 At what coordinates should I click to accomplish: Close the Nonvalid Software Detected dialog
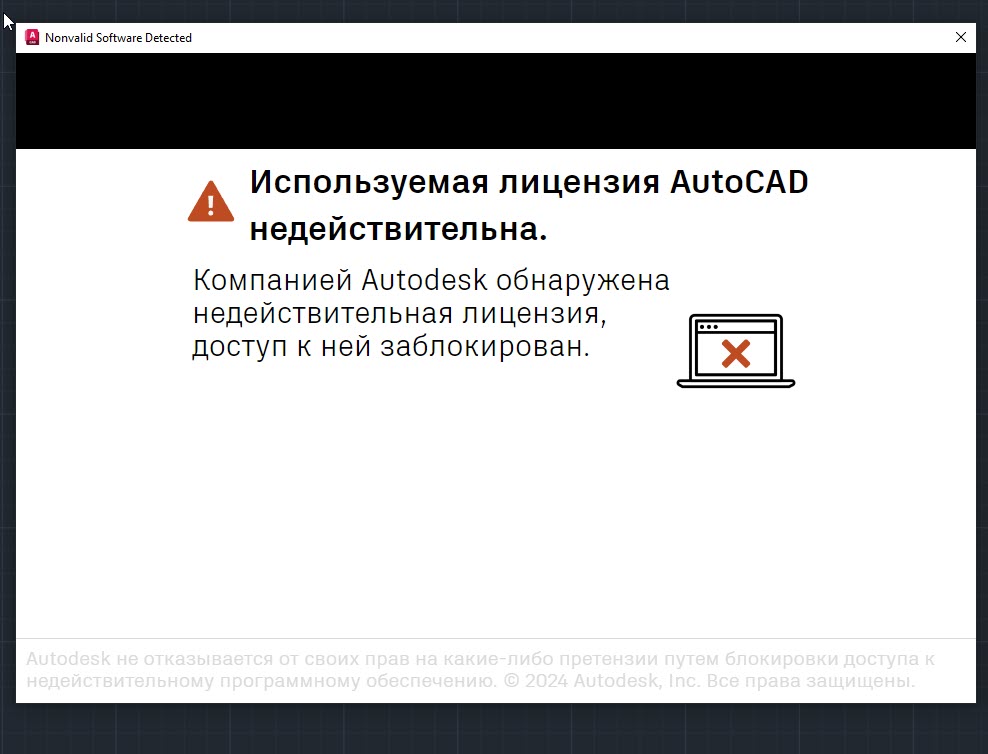960,37
